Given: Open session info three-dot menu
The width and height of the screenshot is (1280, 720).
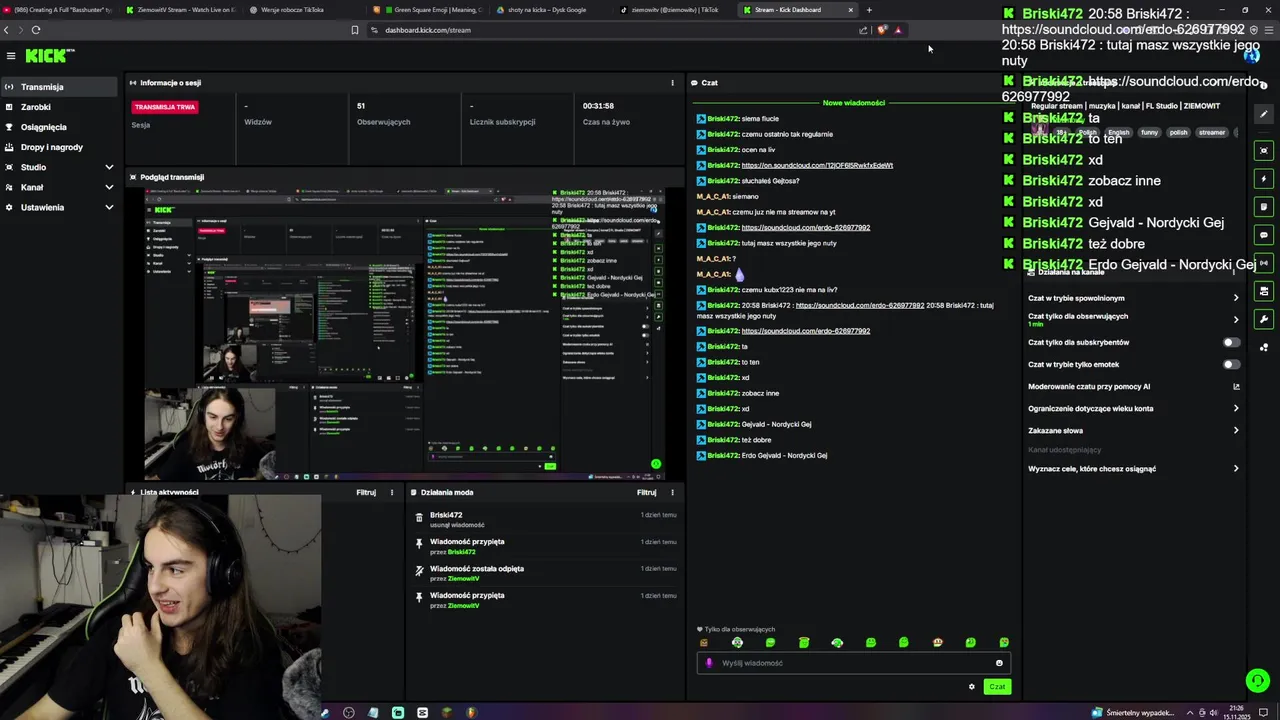Looking at the screenshot, I should click(x=672, y=83).
